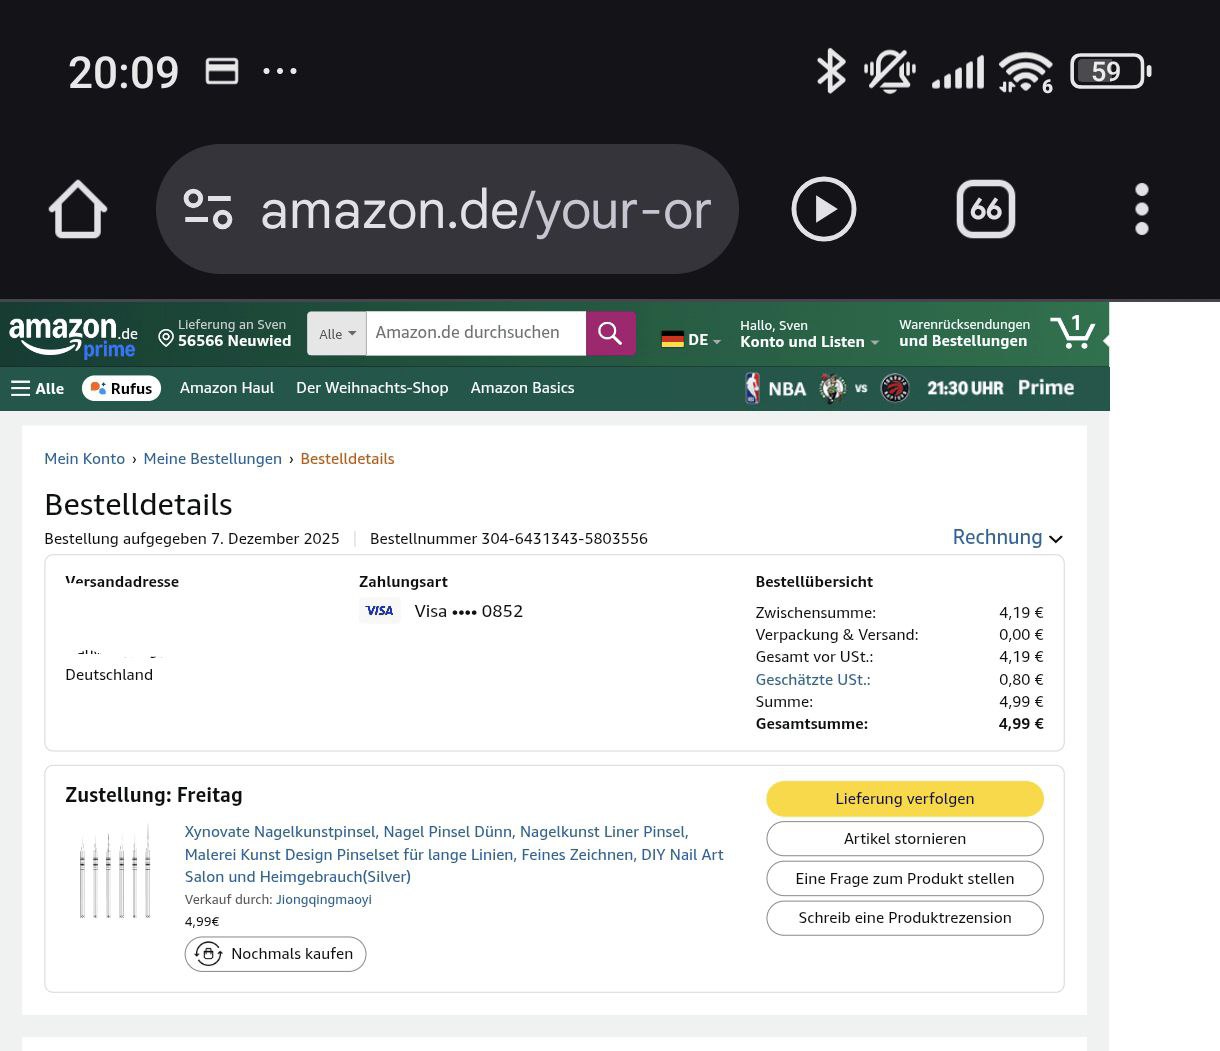Viewport: 1220px width, 1051px height.
Task: Expand the Alle search category dropdown
Action: click(337, 334)
